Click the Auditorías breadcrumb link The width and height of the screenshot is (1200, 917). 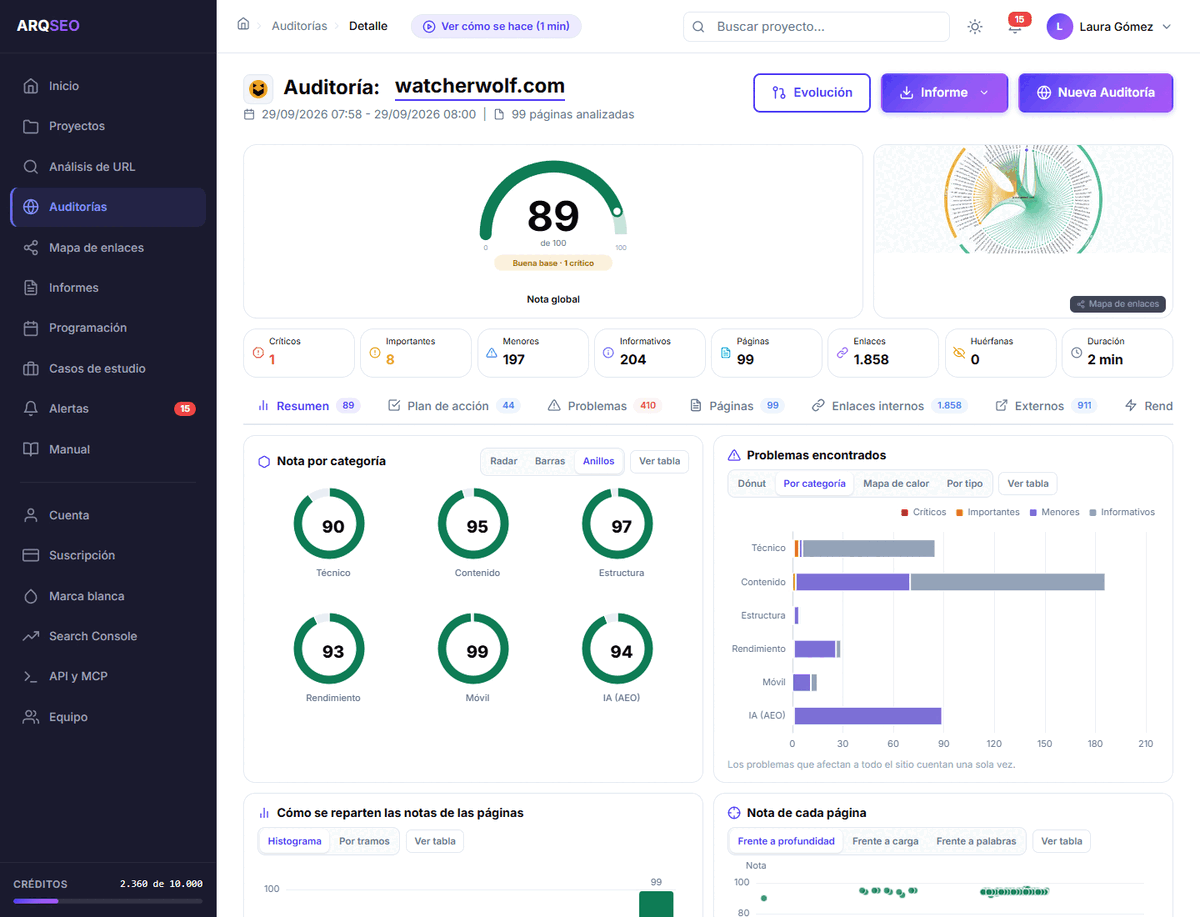click(299, 26)
